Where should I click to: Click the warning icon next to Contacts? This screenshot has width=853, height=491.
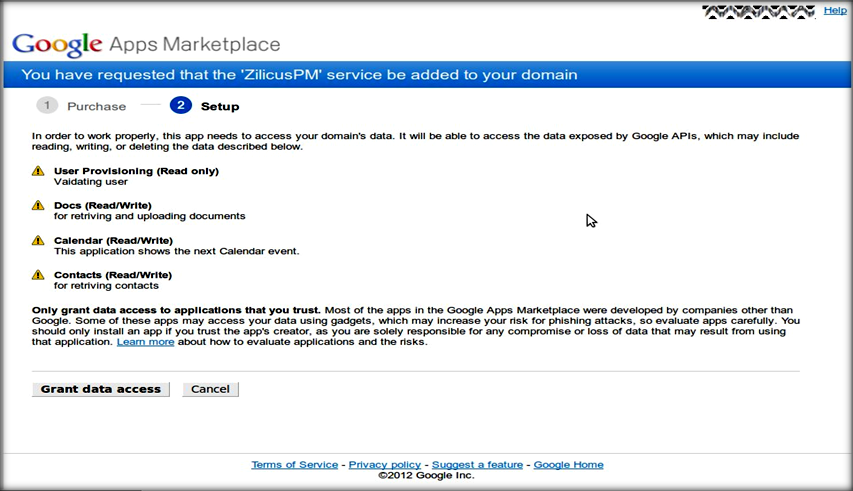(38, 274)
